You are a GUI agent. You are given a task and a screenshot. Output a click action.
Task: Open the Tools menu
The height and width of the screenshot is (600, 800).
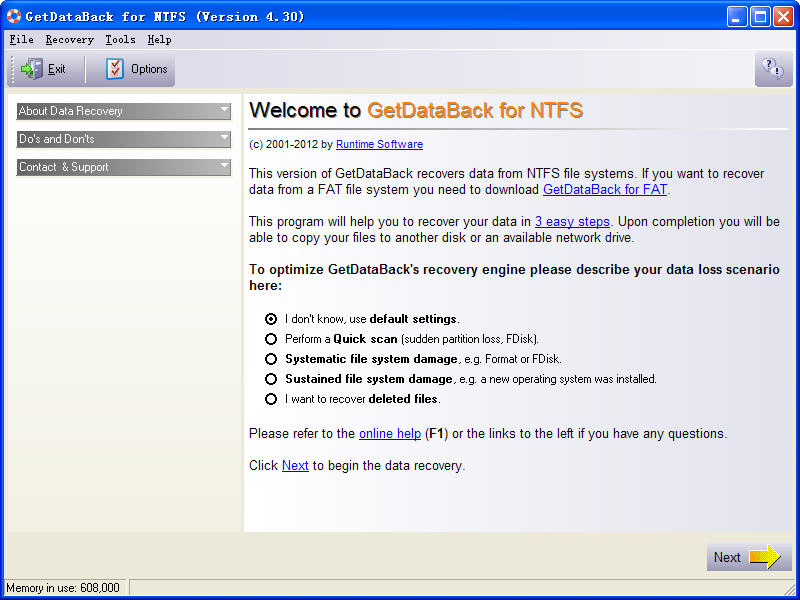click(x=120, y=40)
